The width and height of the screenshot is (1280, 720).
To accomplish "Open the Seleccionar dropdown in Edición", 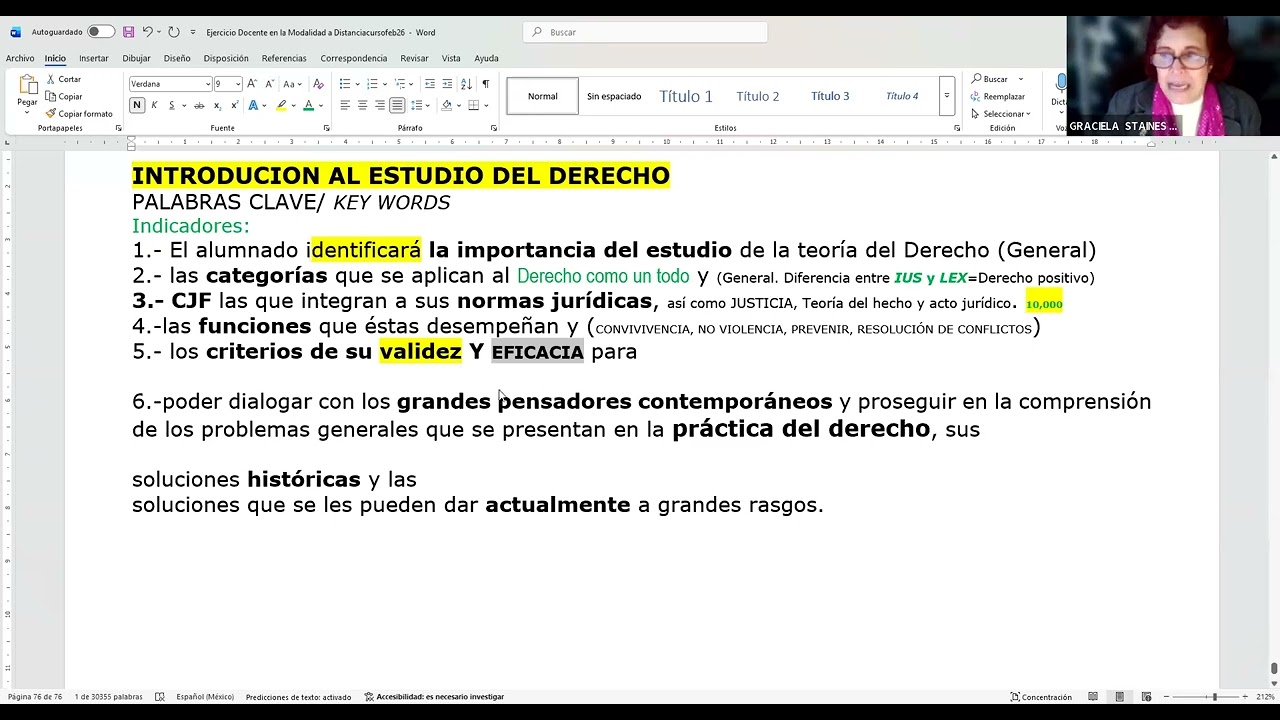I will [1000, 113].
